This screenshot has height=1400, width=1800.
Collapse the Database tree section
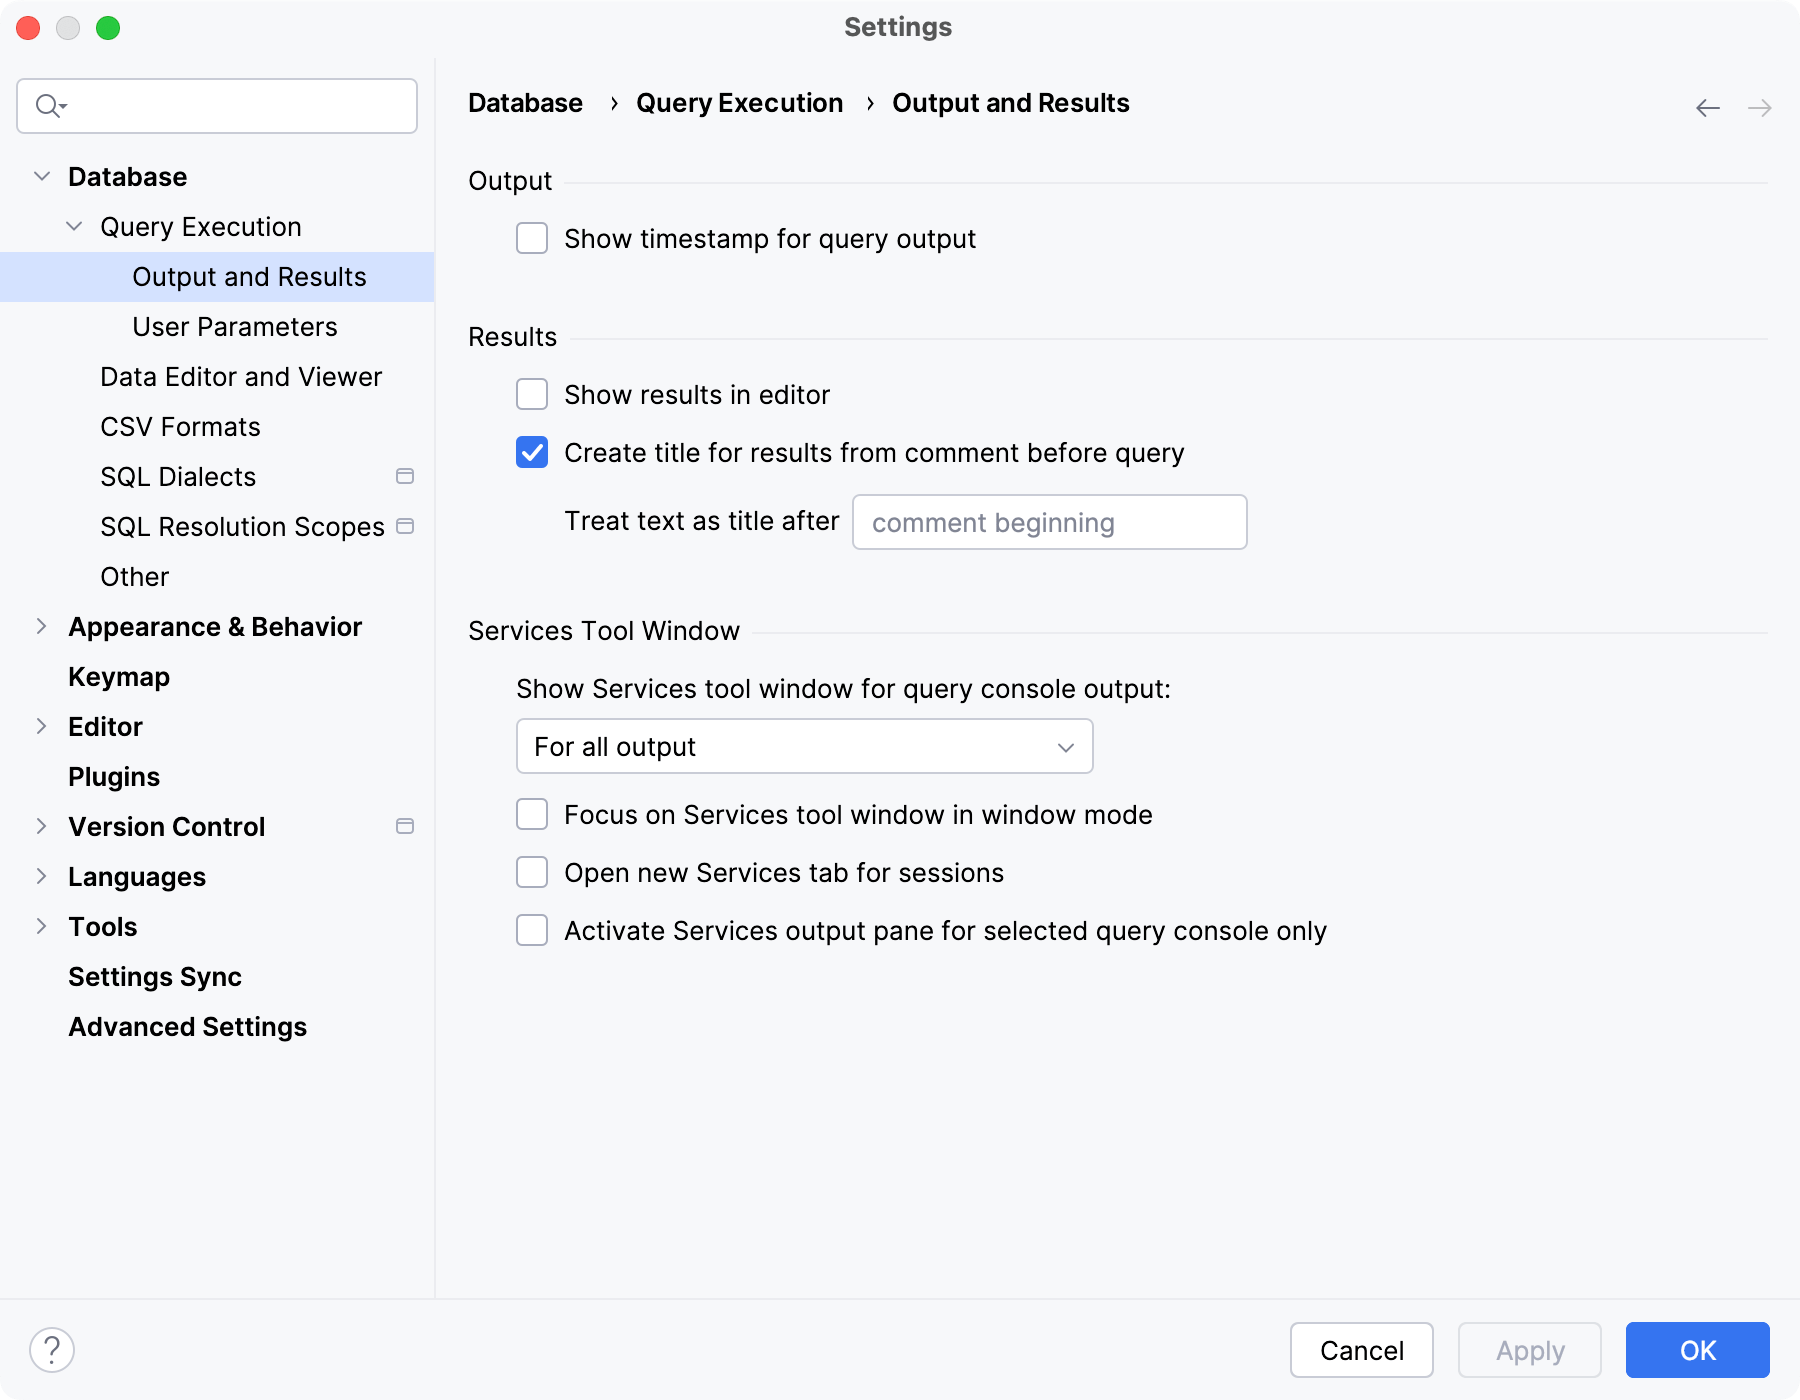(41, 175)
